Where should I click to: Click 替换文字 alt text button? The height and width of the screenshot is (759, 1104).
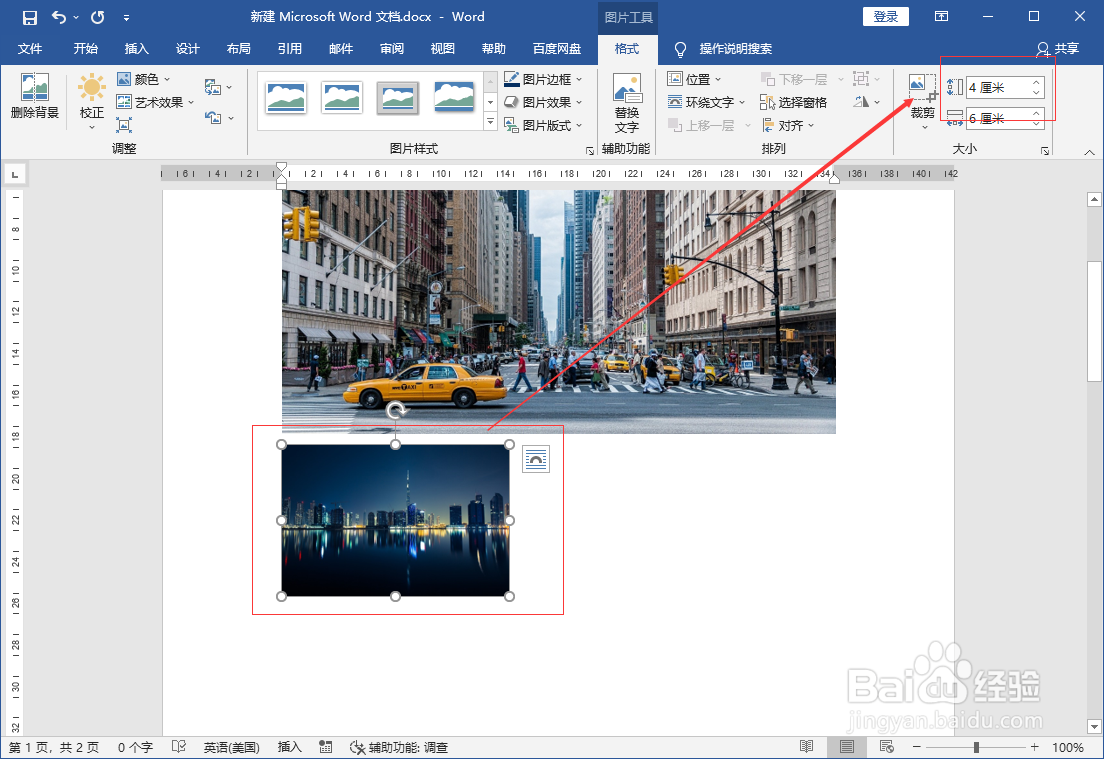pos(627,103)
